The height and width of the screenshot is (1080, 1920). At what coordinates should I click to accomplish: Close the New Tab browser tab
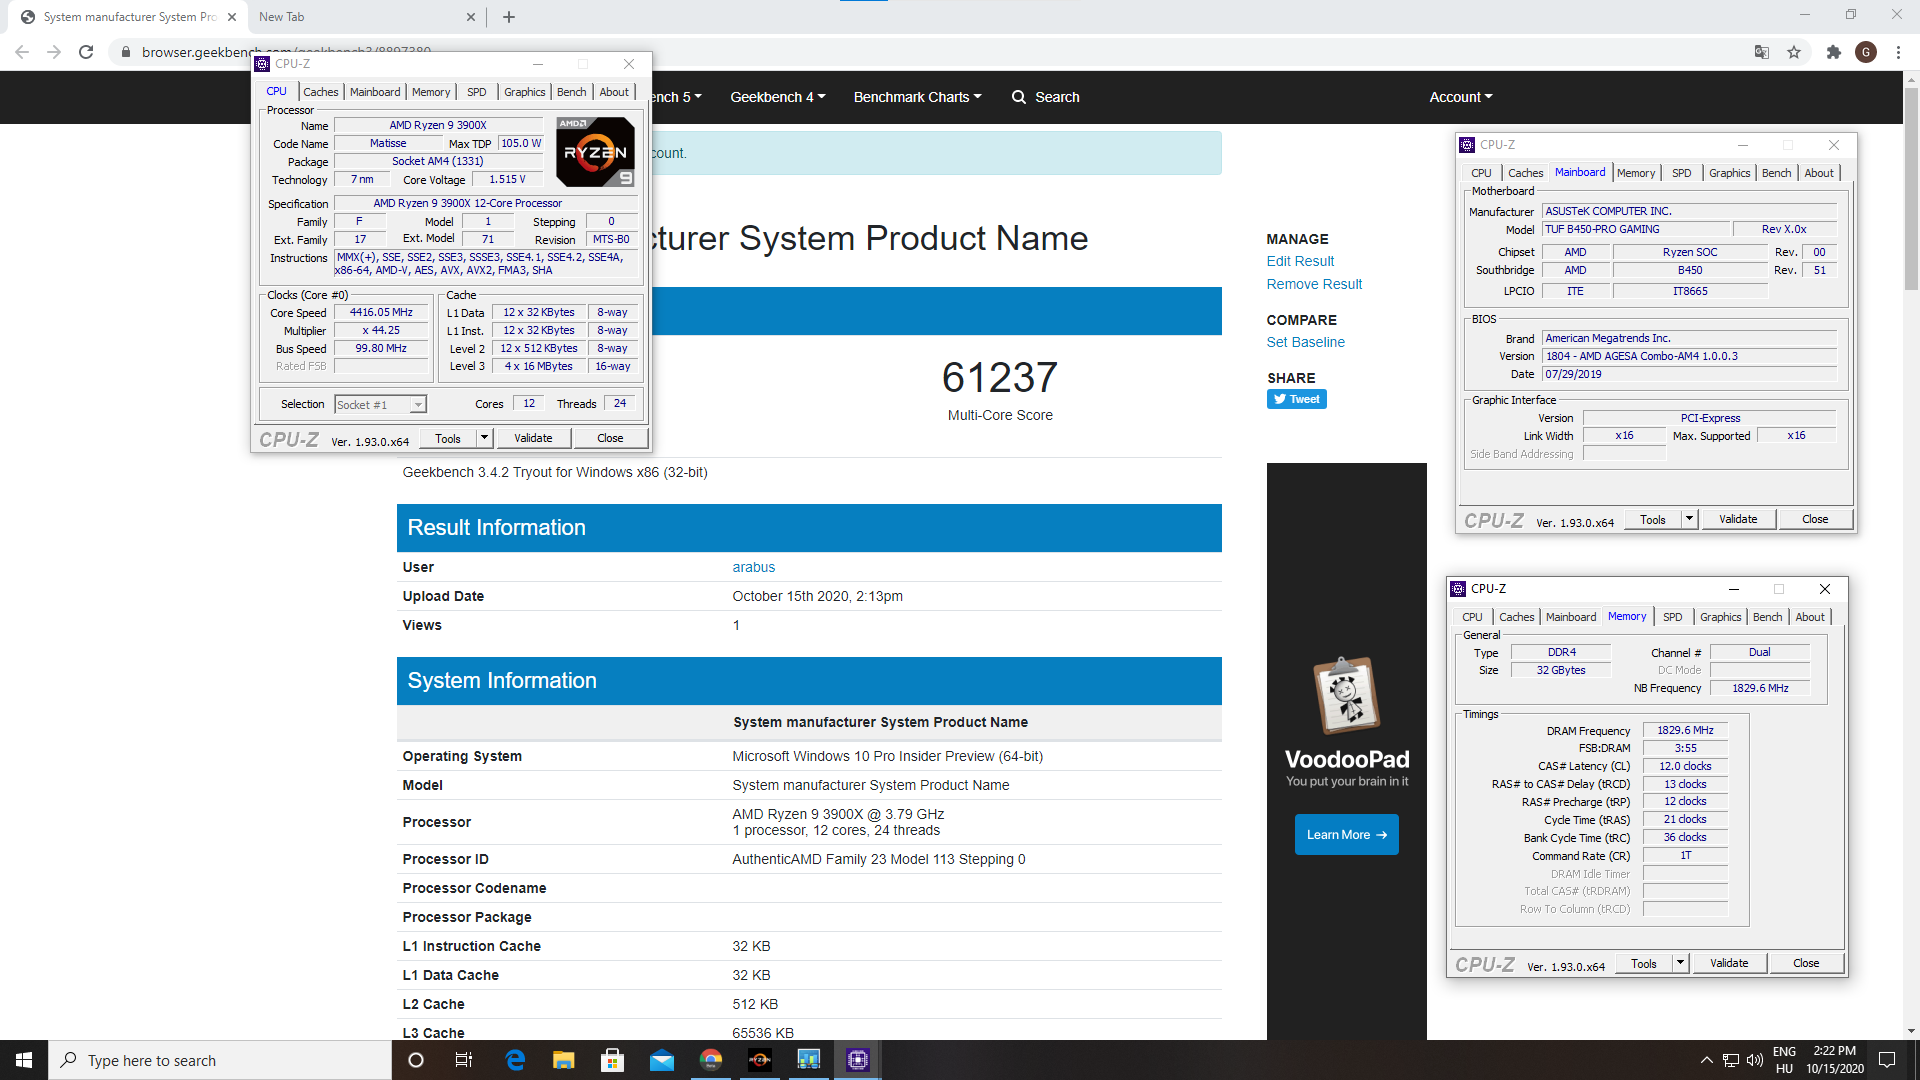[x=471, y=17]
